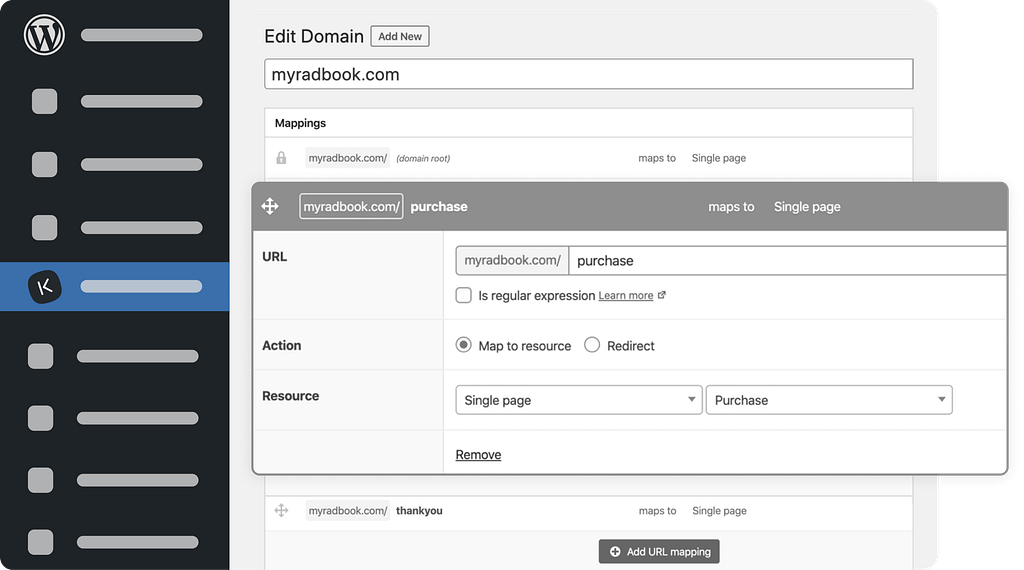Click the purchase URL path input field
1024x570 pixels.
click(788, 261)
